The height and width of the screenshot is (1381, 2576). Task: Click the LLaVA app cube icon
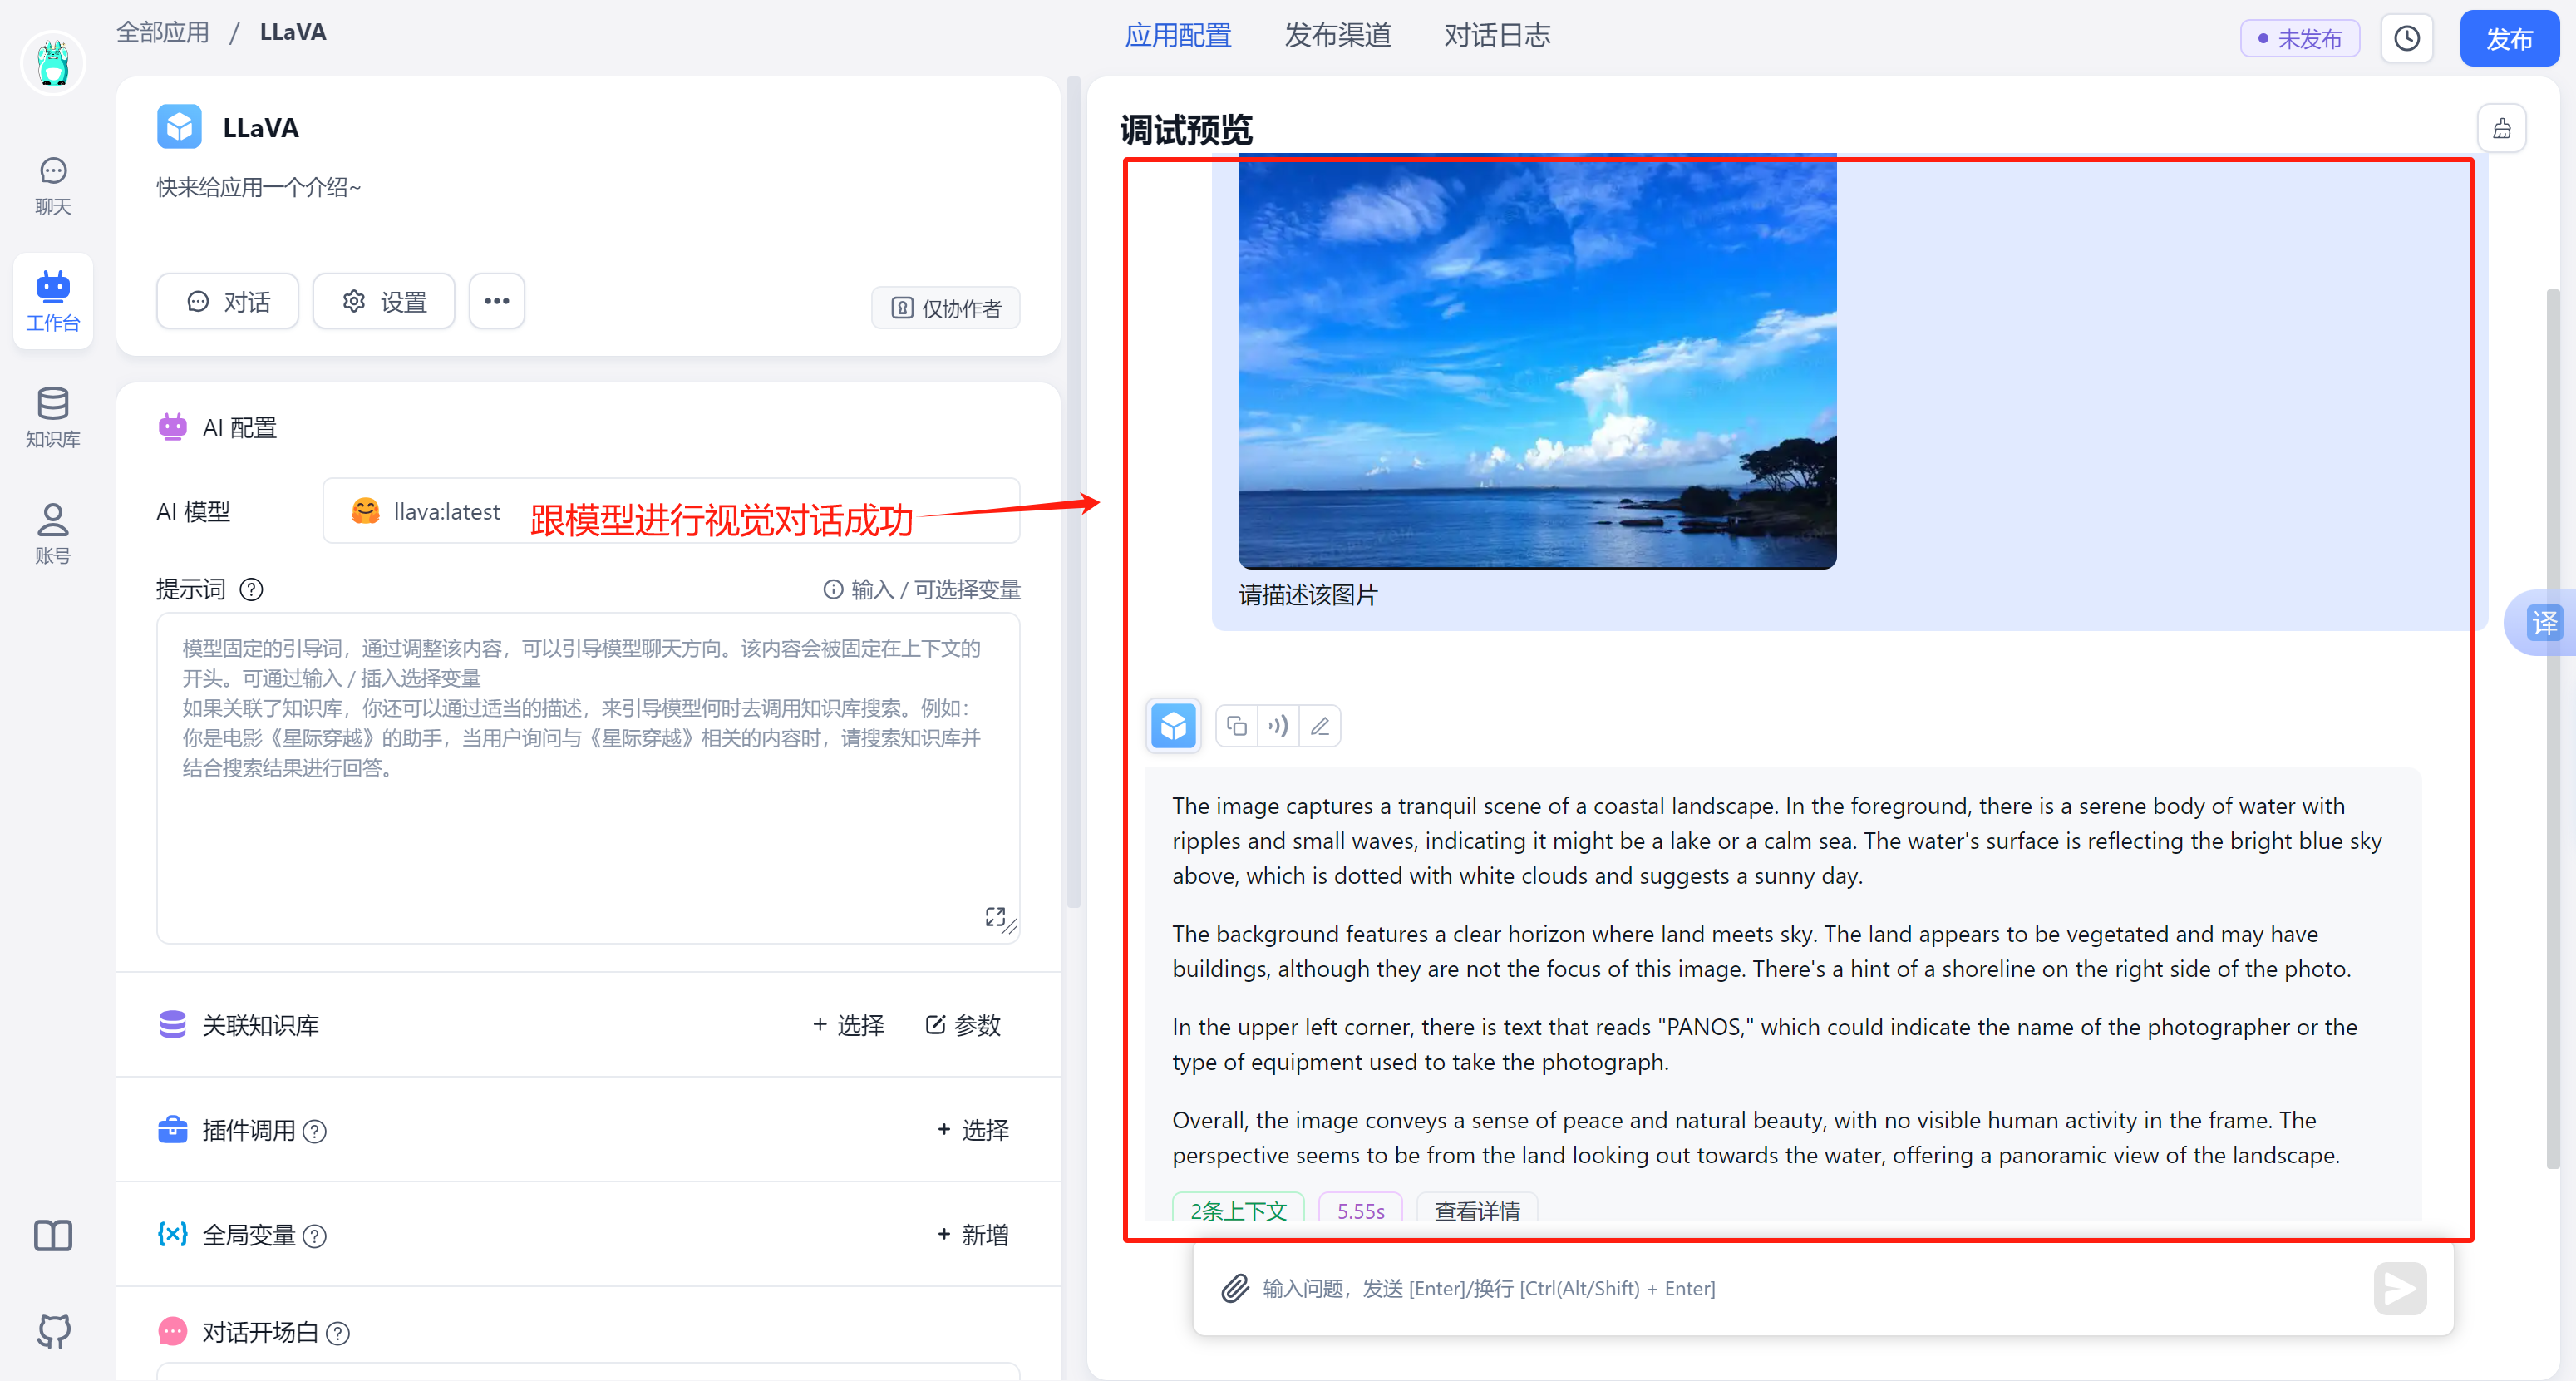pos(179,127)
